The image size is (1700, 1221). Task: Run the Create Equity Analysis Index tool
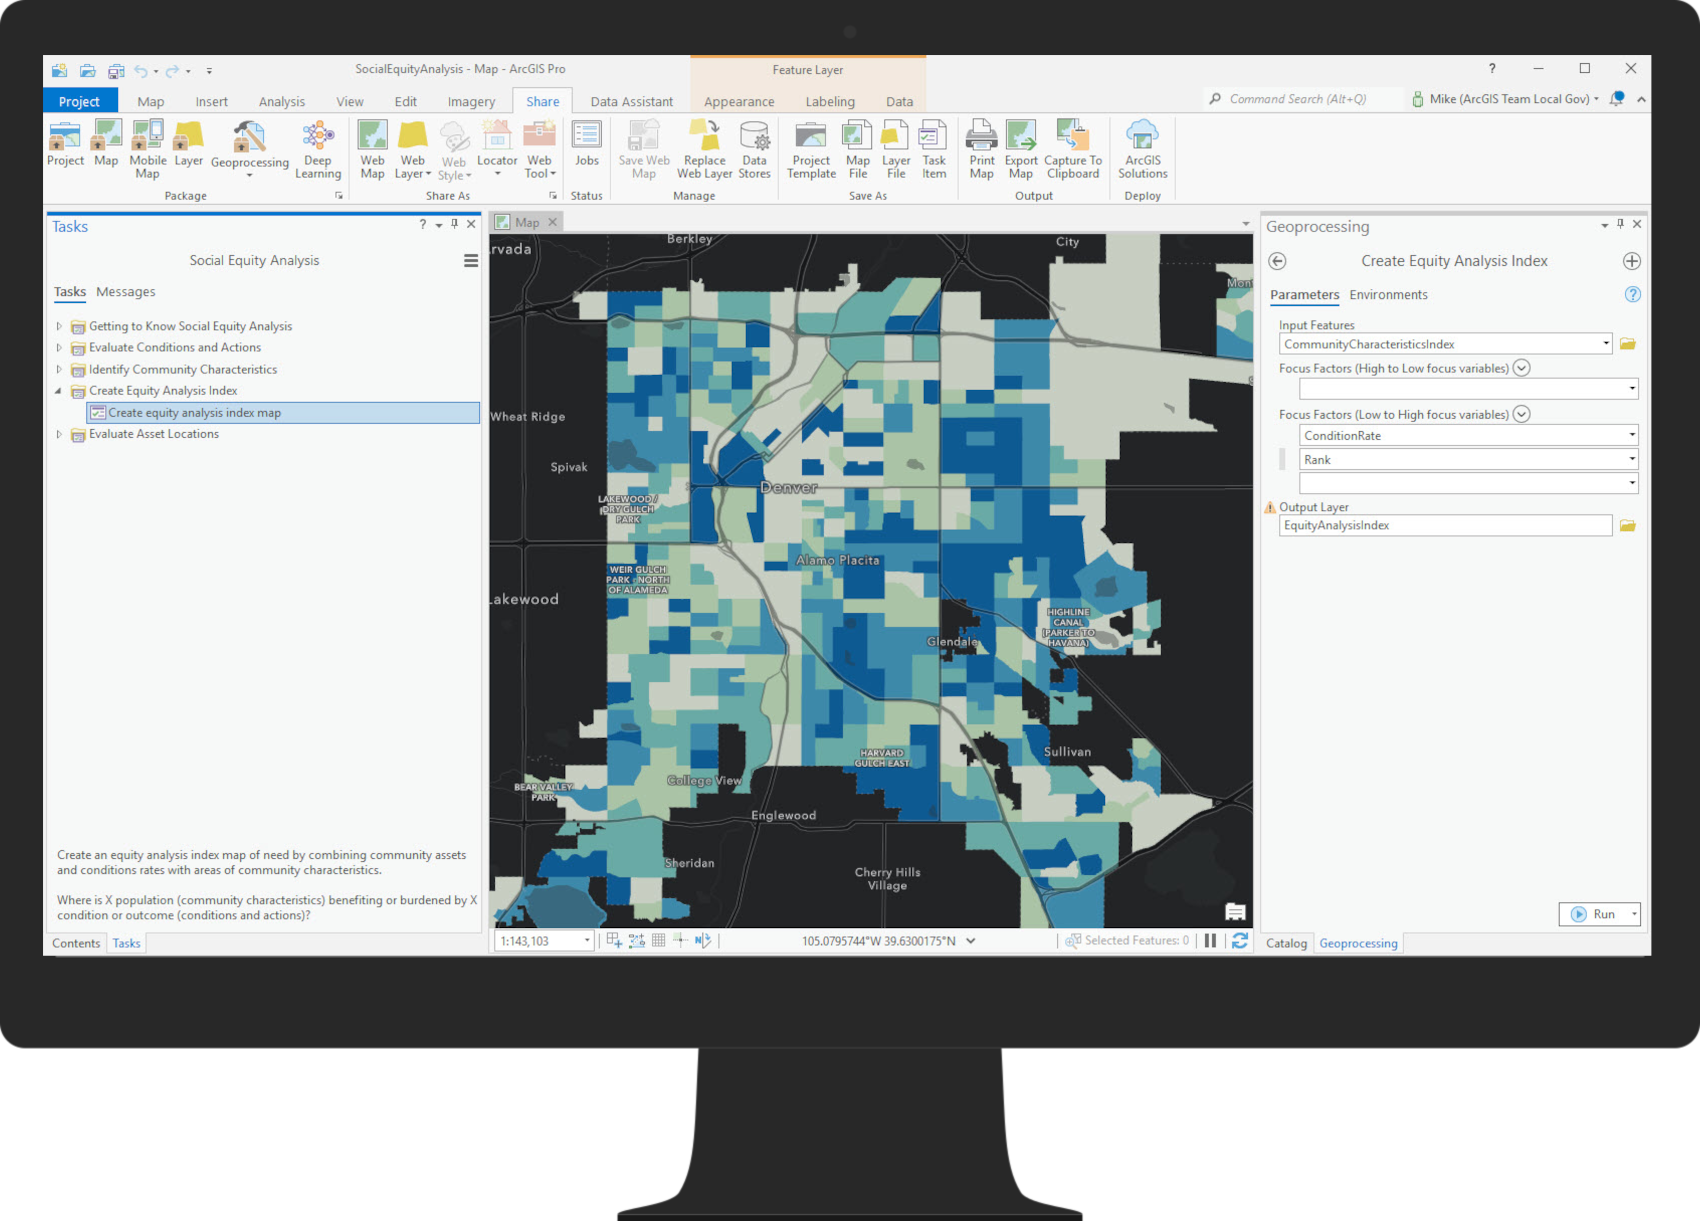(x=1598, y=914)
